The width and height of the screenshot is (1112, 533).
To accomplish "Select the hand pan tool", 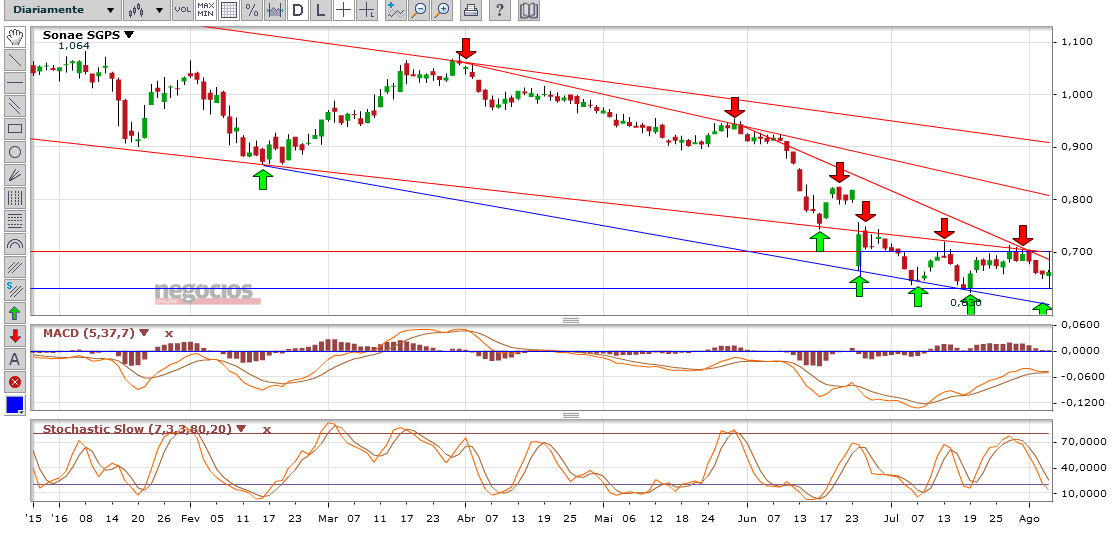I will (x=15, y=37).
